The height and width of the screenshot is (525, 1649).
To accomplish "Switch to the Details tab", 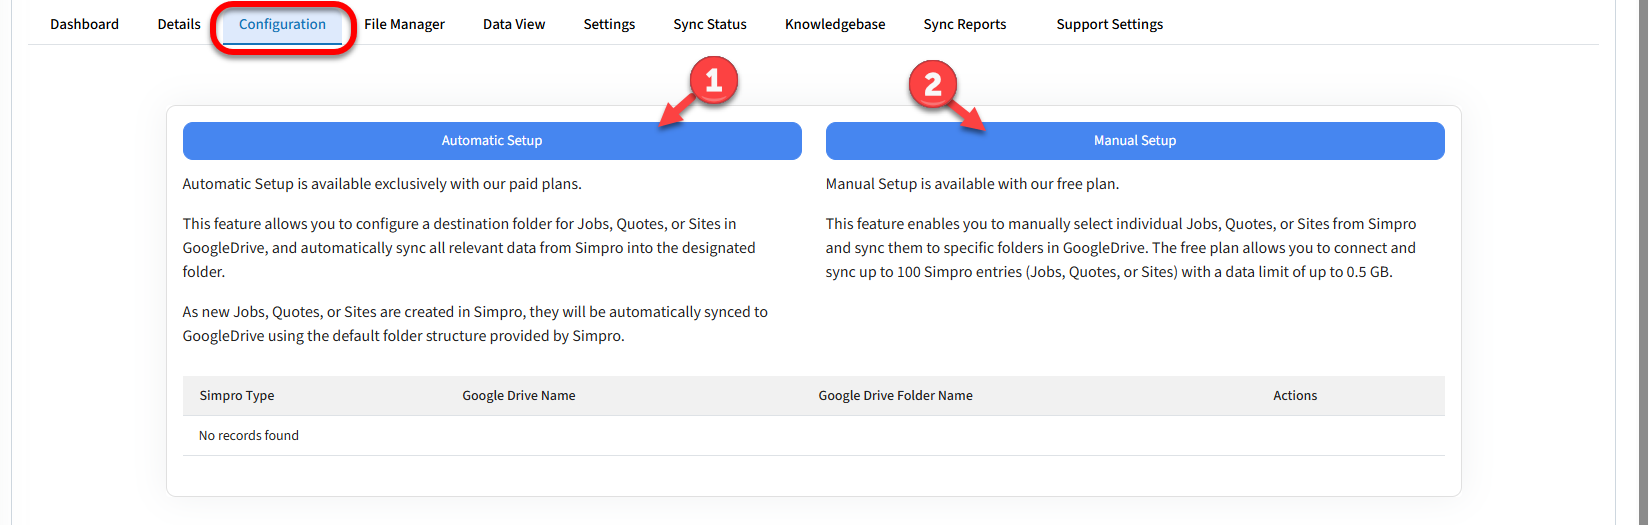I will pos(179,24).
